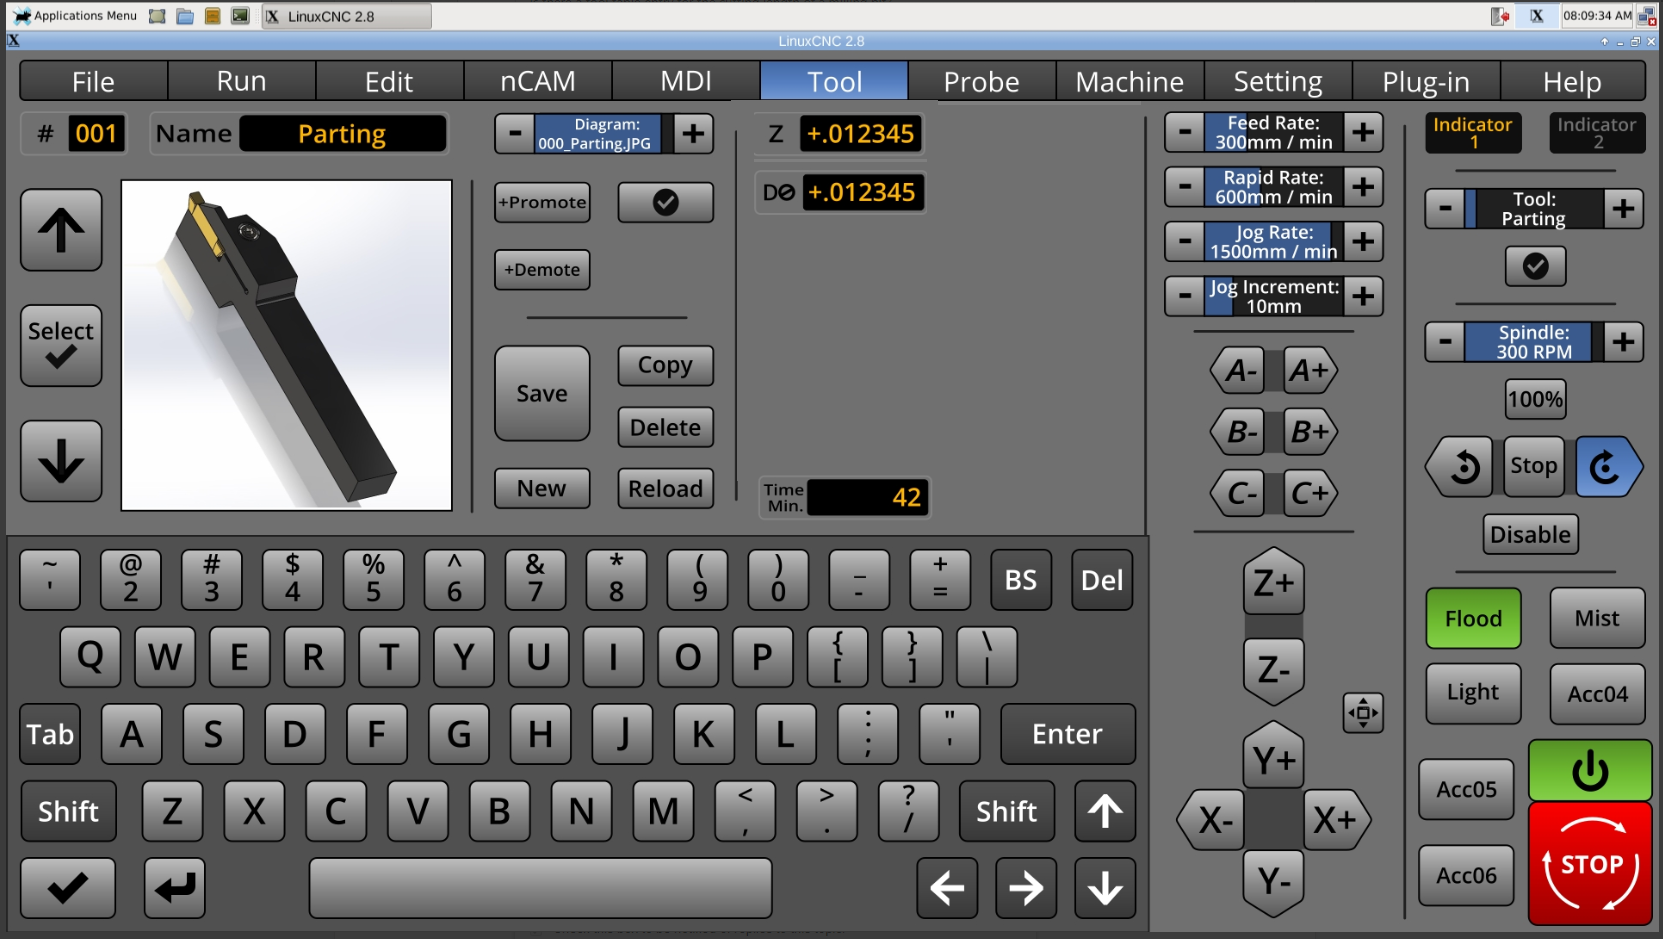Switch to Indicator 2
This screenshot has height=939, width=1663.
point(1597,133)
